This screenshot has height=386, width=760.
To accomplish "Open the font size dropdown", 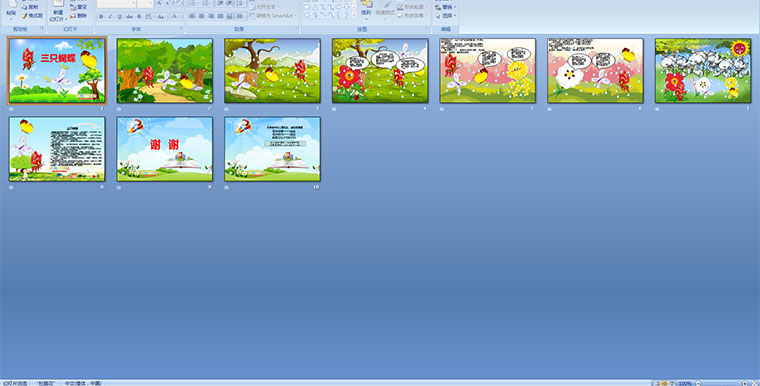I will coord(145,4).
